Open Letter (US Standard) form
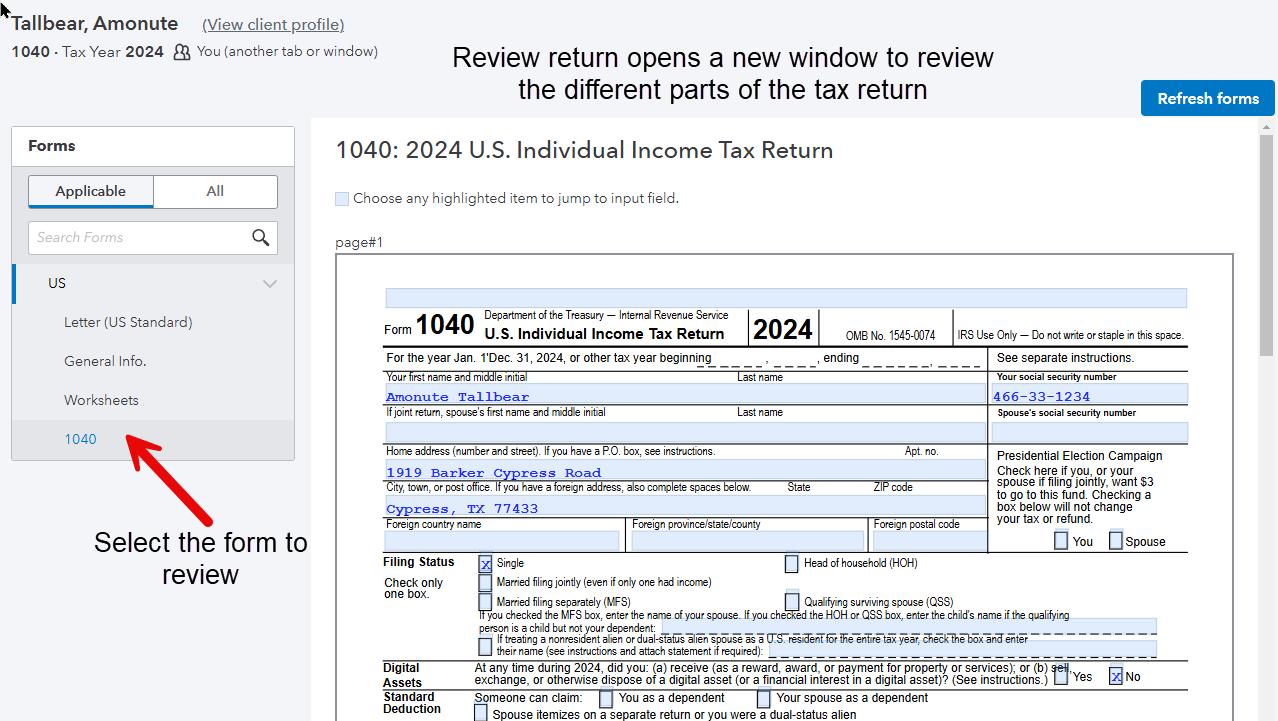This screenshot has height=721, width=1278. [x=128, y=322]
